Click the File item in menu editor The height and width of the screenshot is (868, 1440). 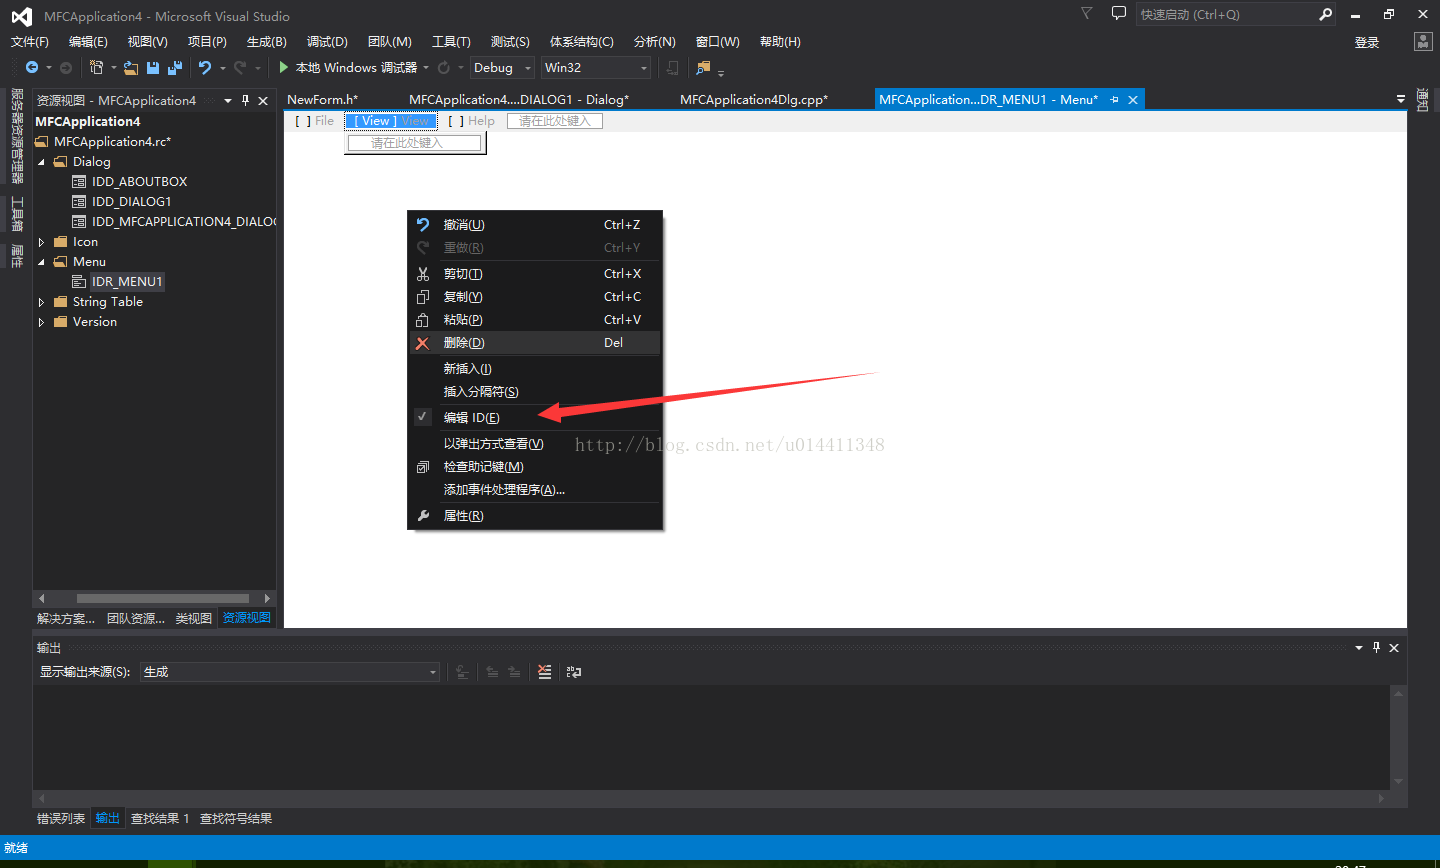coord(315,121)
